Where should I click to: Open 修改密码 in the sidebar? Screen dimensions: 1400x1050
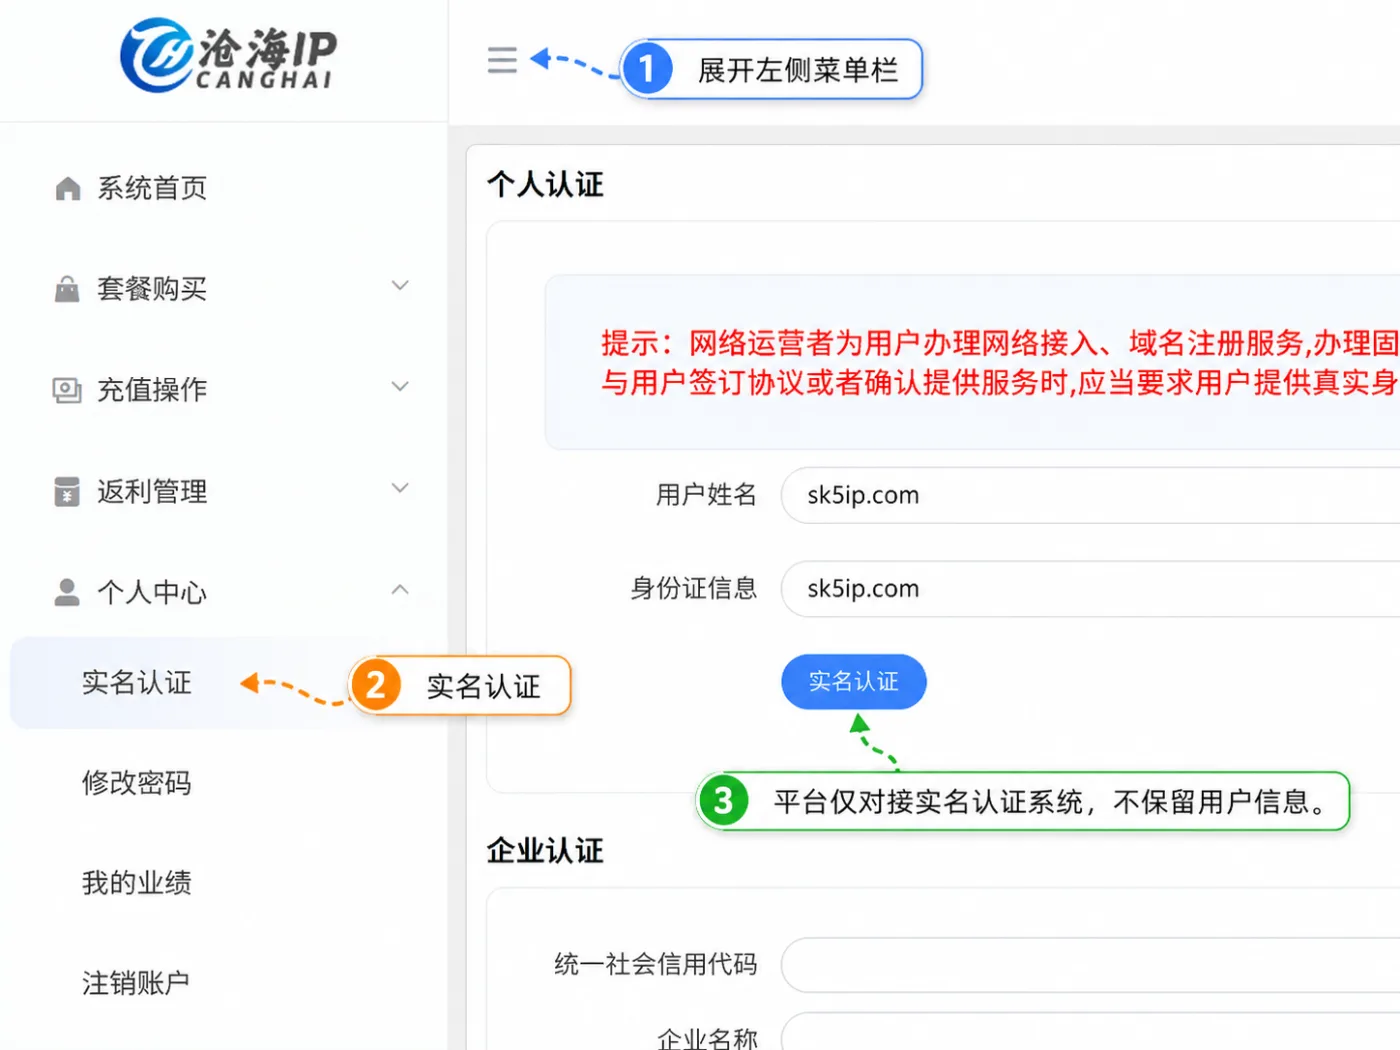tap(136, 783)
